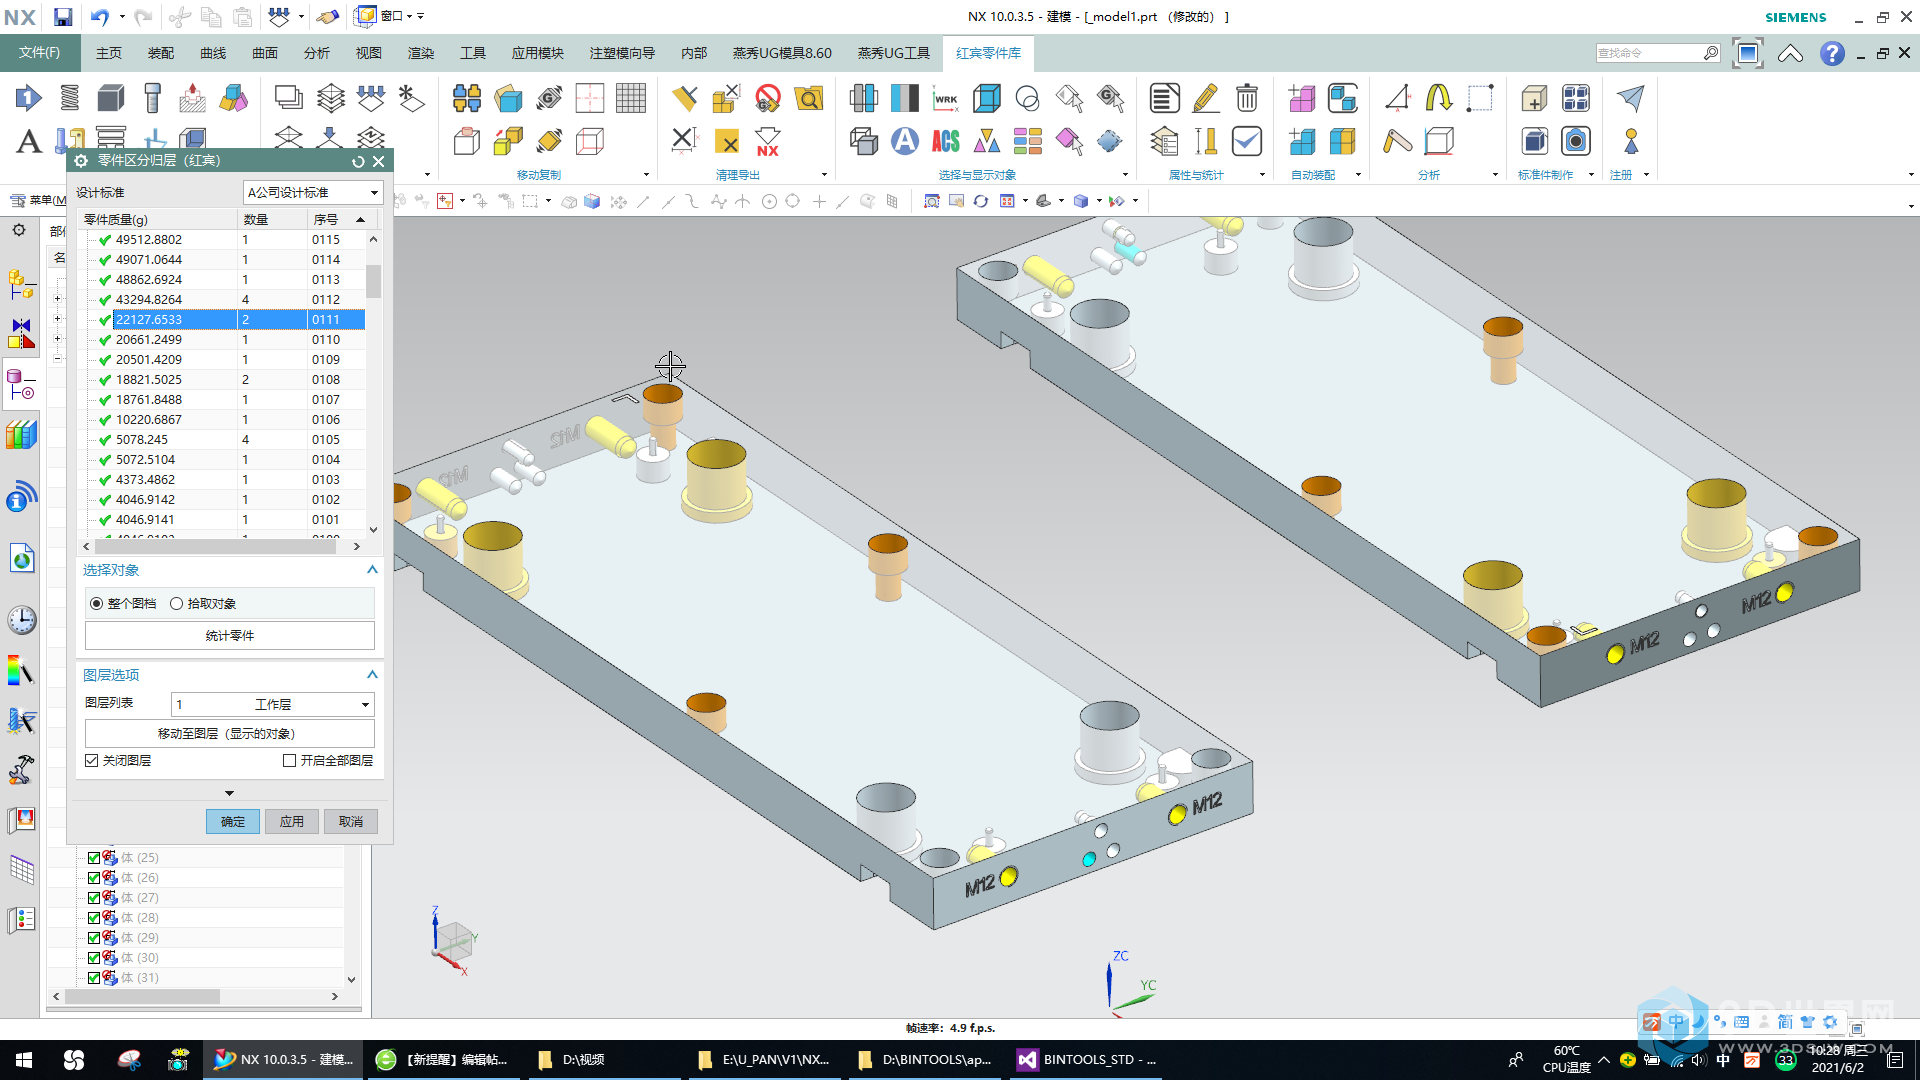Switch to the 主页 tab
The height and width of the screenshot is (1080, 1920).
coord(109,53)
